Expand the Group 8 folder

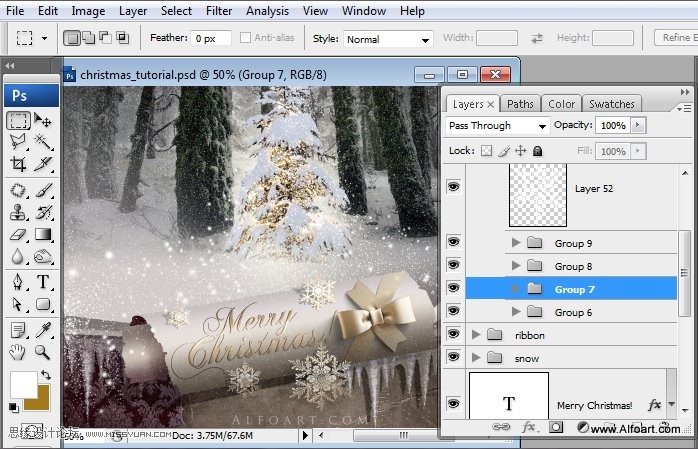[x=516, y=266]
